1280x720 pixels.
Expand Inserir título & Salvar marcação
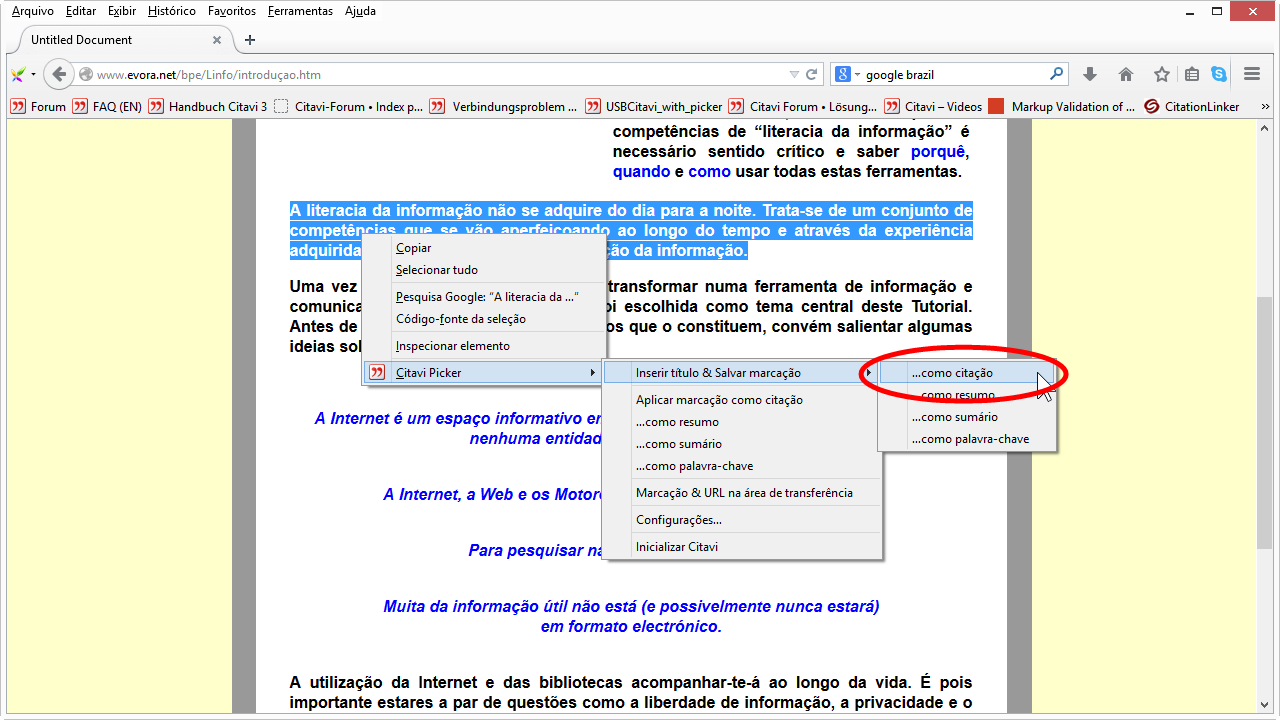742,373
